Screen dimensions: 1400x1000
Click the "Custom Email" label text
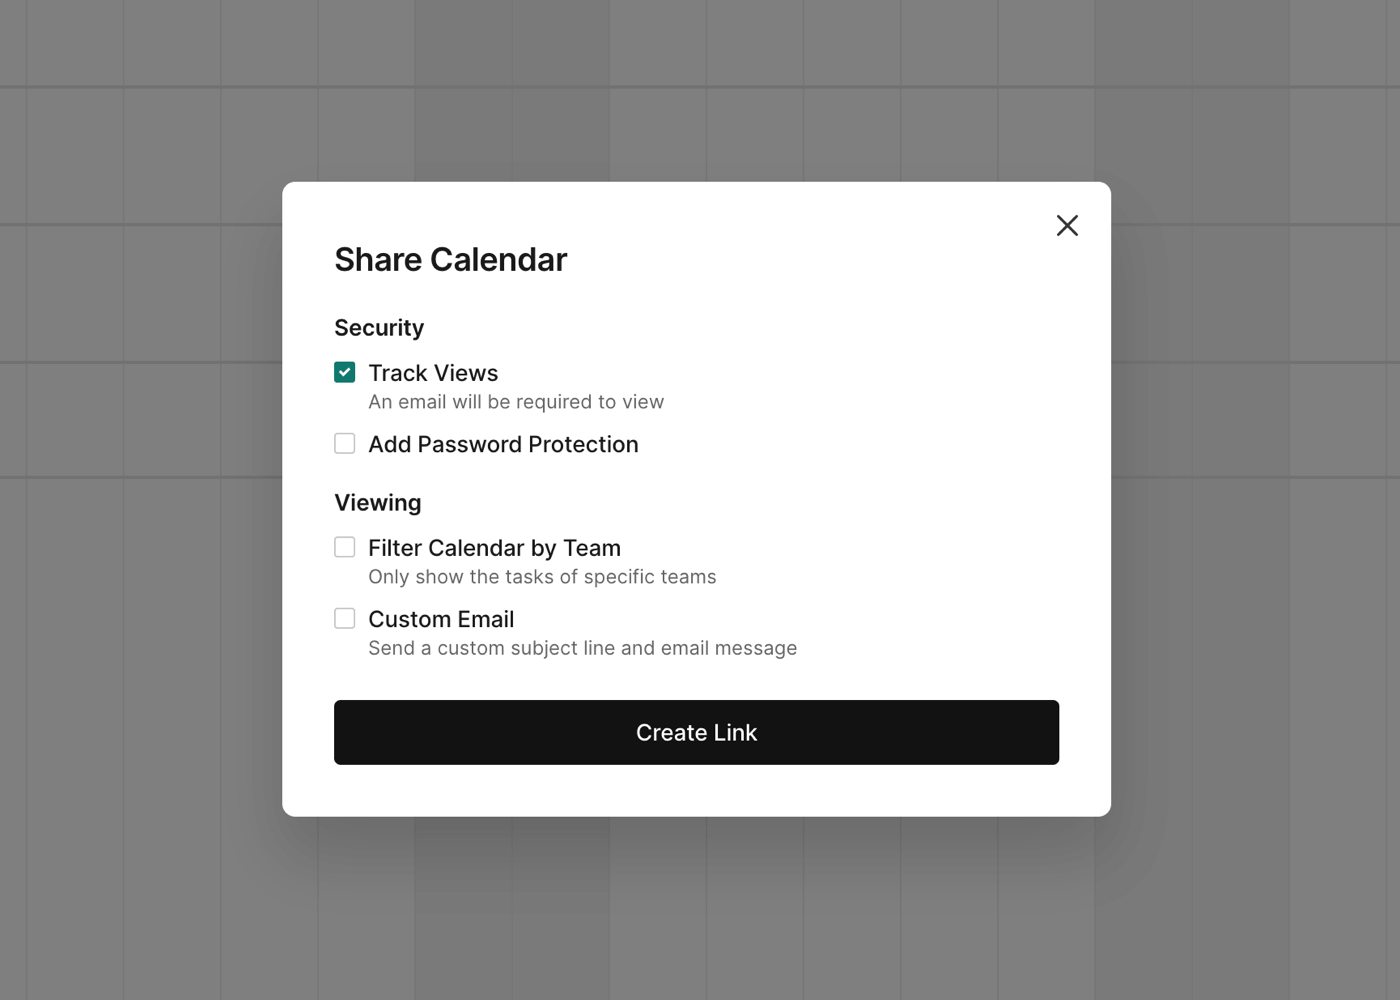point(441,619)
